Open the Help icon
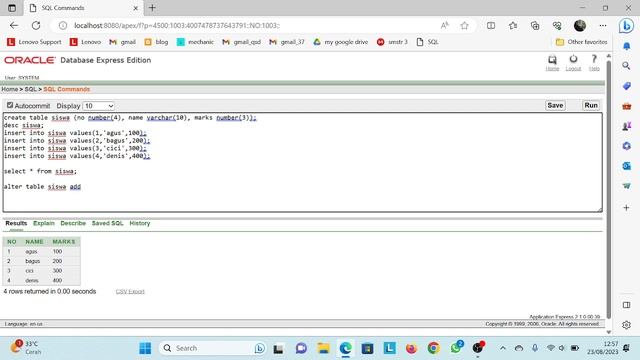Screen dimensions: 640x360 click(594, 60)
